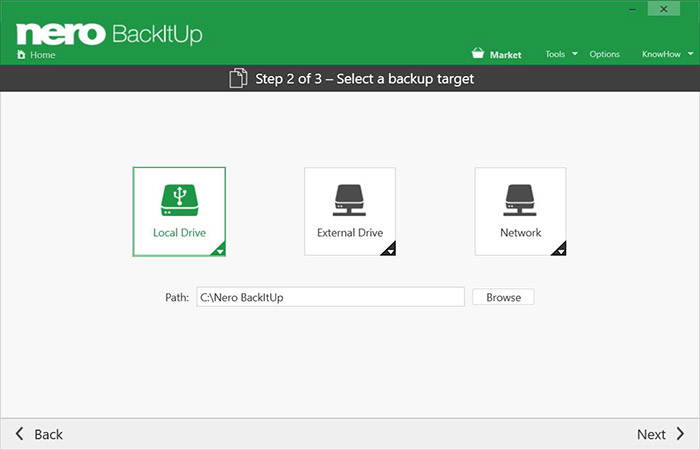Click the Path: label
This screenshot has height=450, width=700.
click(177, 297)
